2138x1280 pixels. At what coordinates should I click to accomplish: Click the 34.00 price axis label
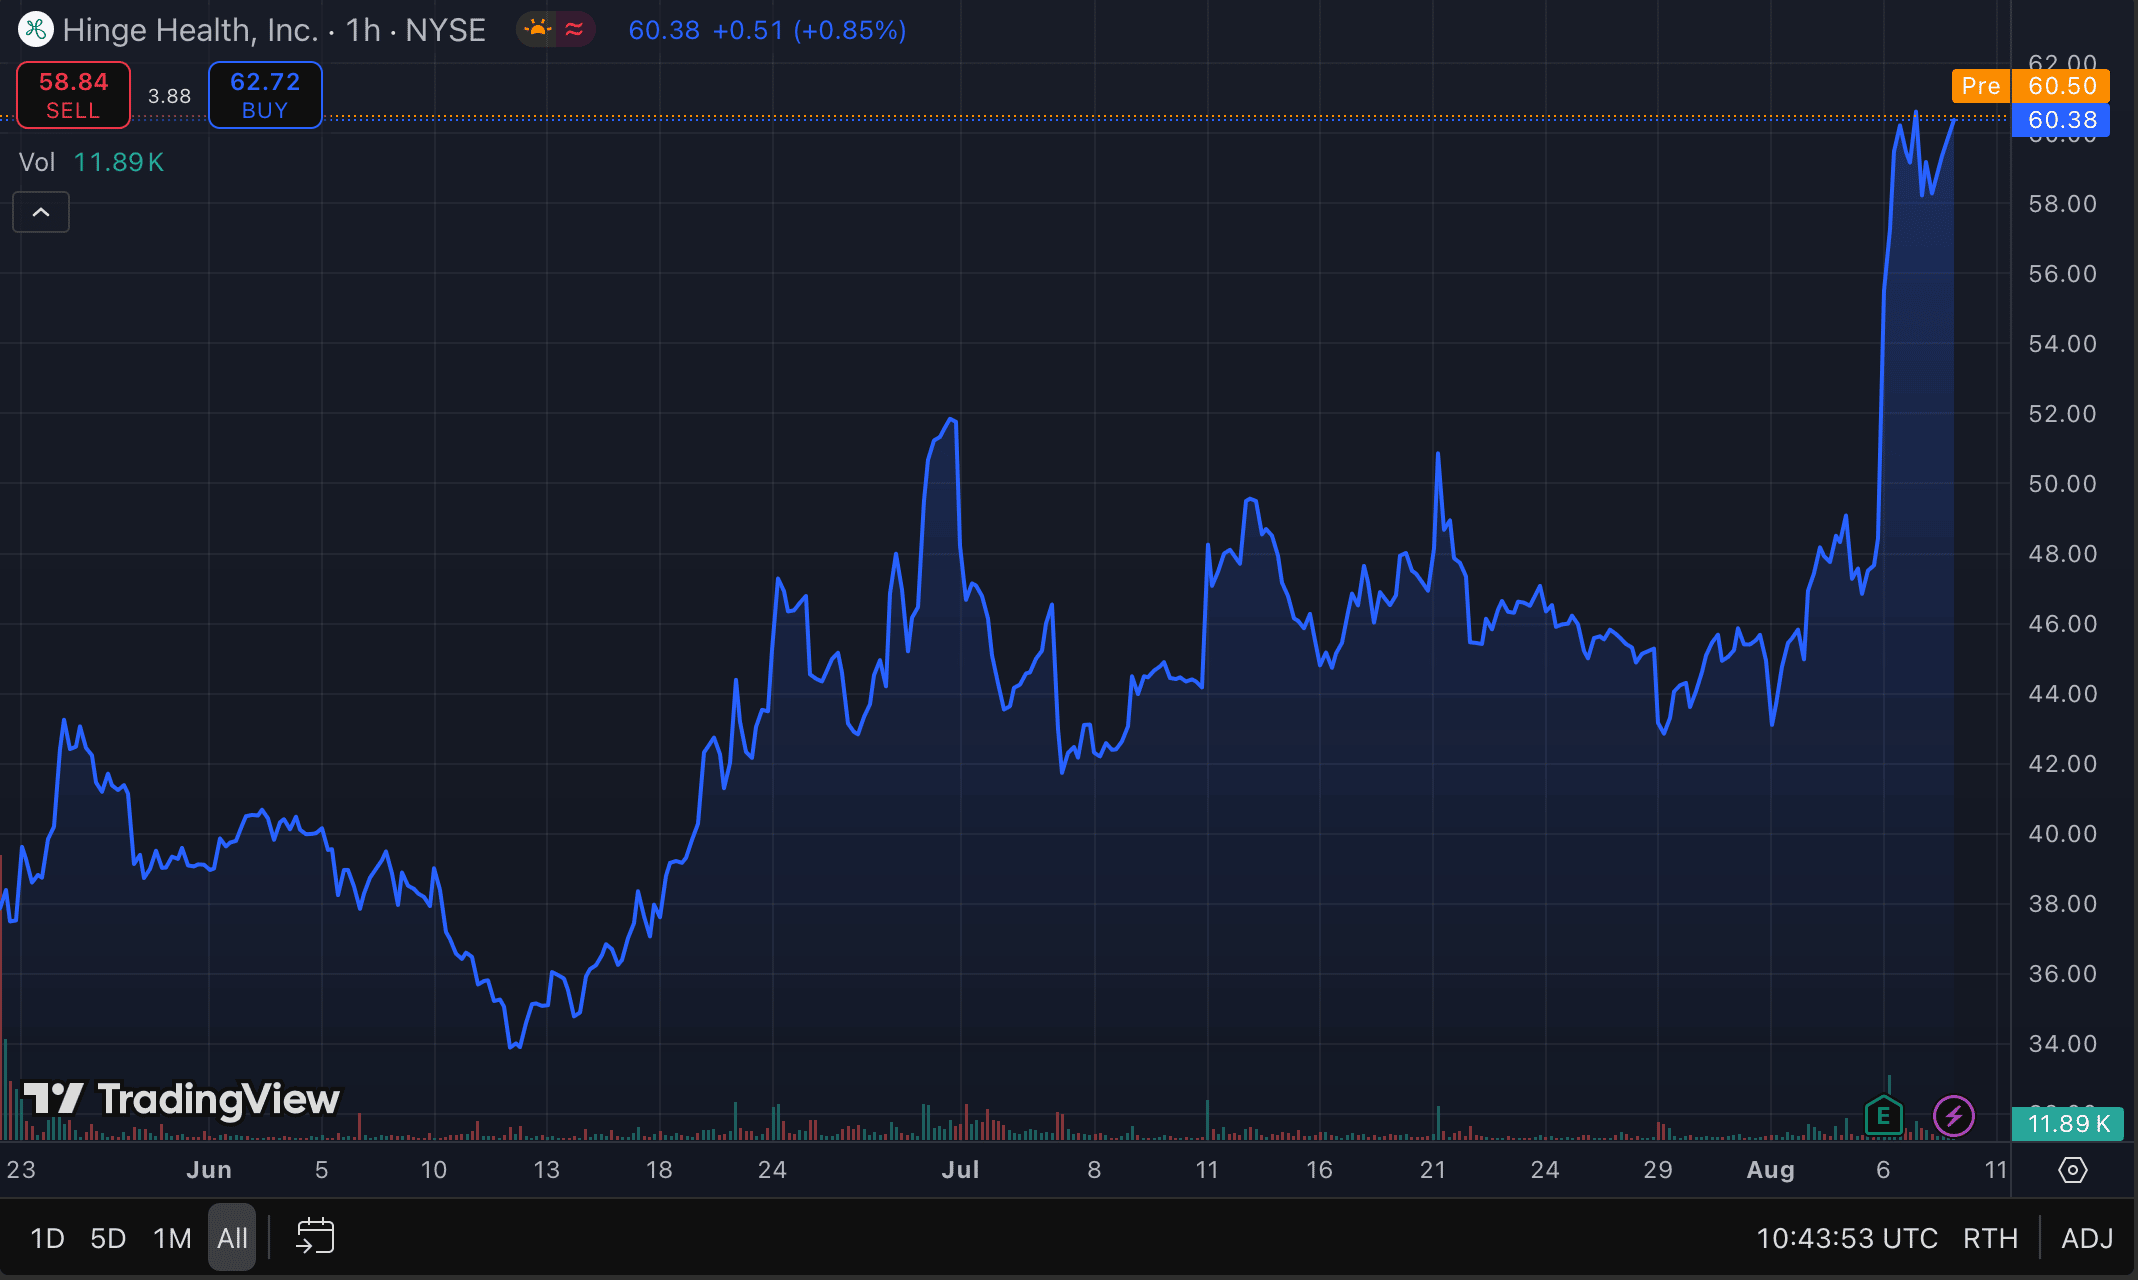[x=2062, y=1044]
